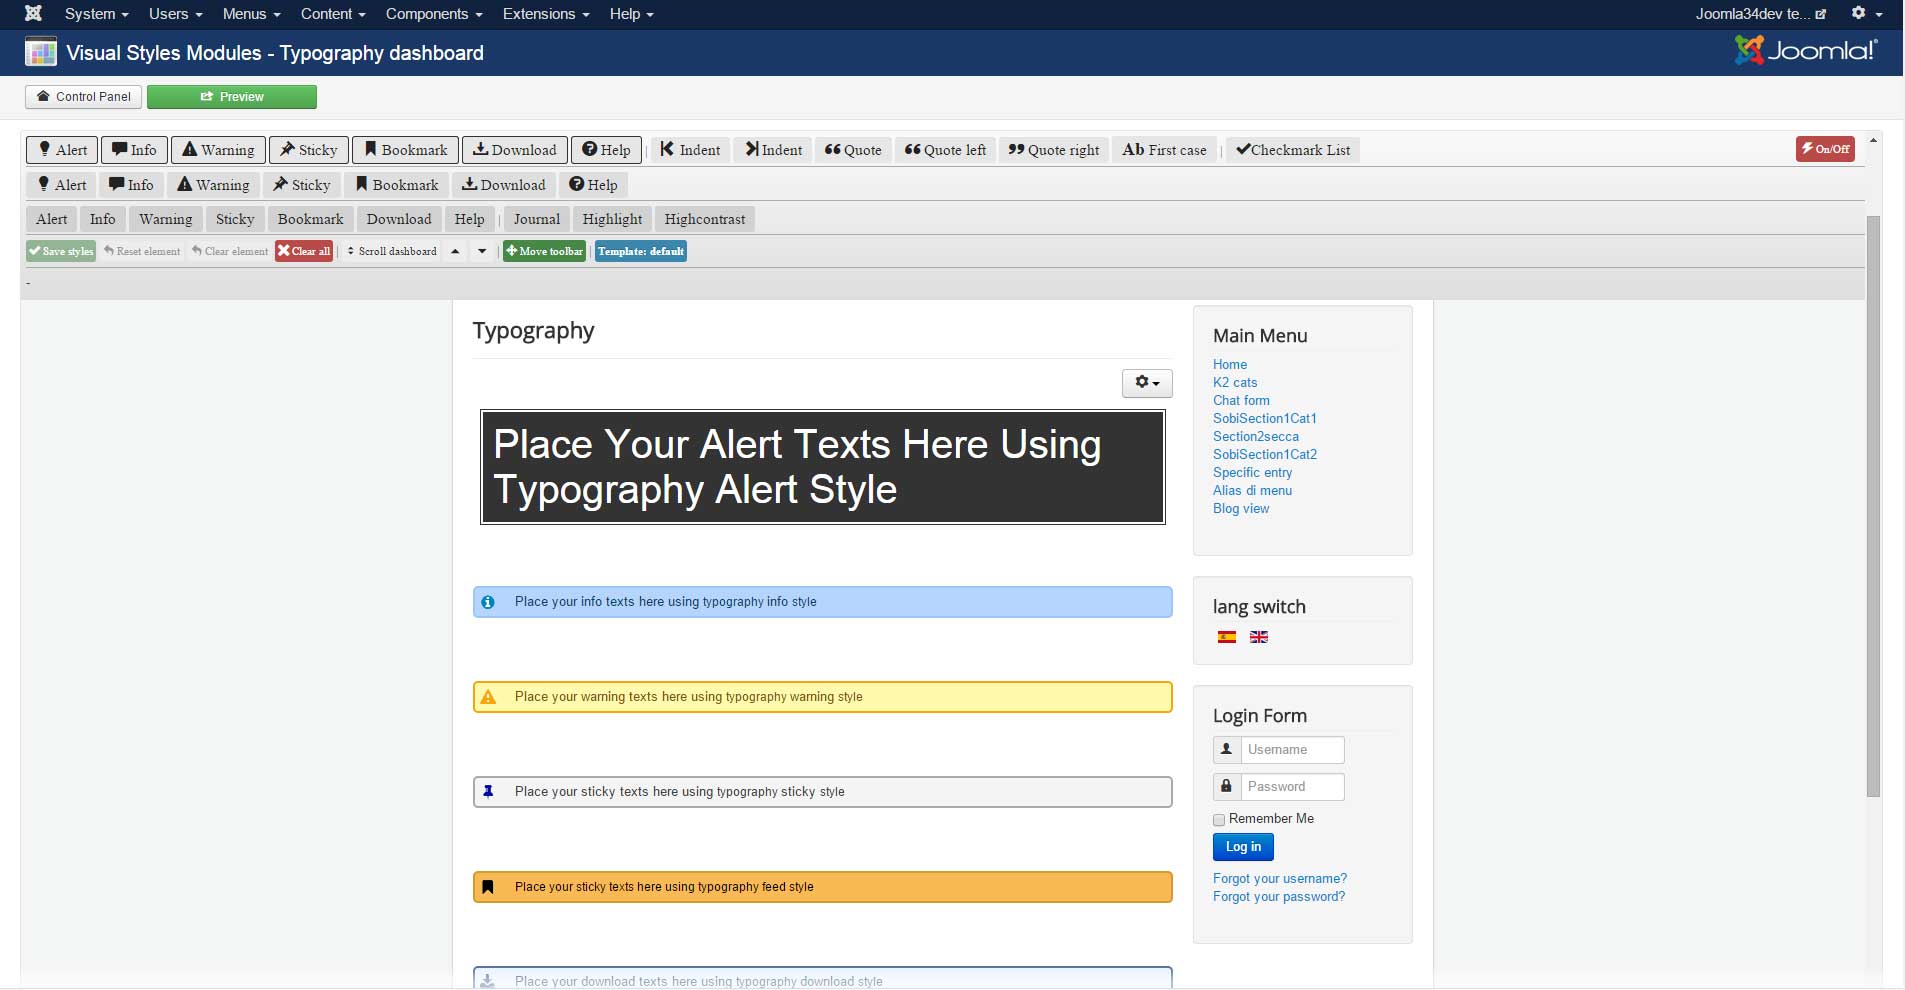The width and height of the screenshot is (1905, 990).
Task: Click the Joomla icon in top-left corner
Action: (33, 13)
